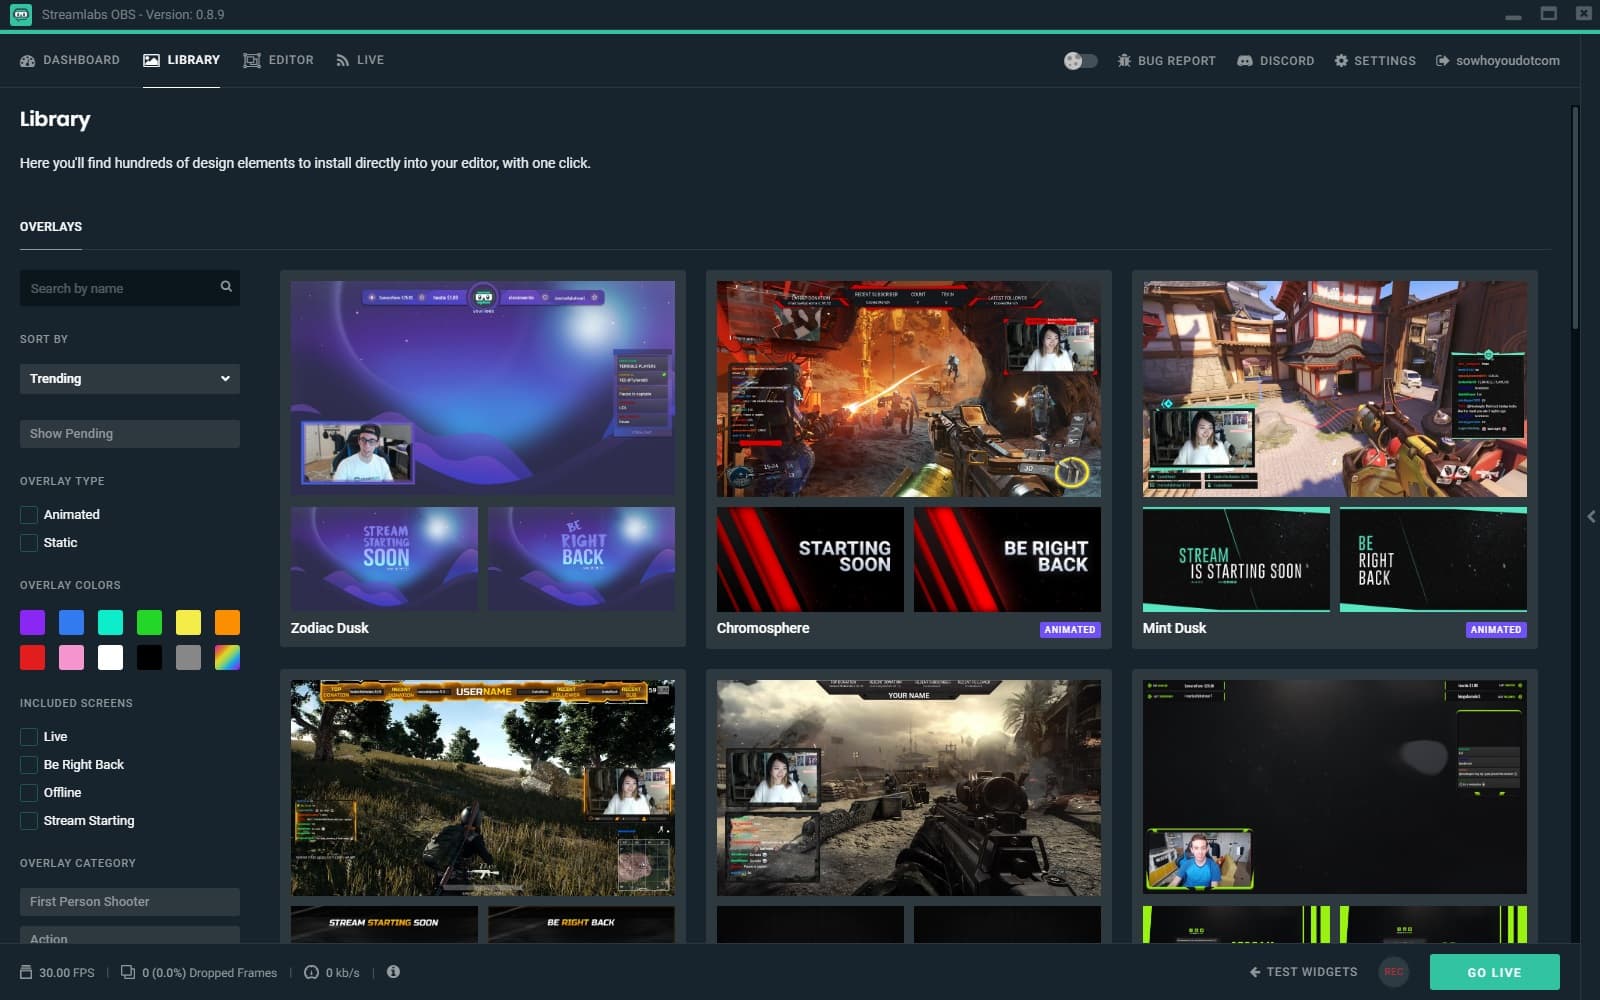This screenshot has width=1600, height=1000.
Task: Click the Discord icon in the header
Action: click(x=1243, y=60)
